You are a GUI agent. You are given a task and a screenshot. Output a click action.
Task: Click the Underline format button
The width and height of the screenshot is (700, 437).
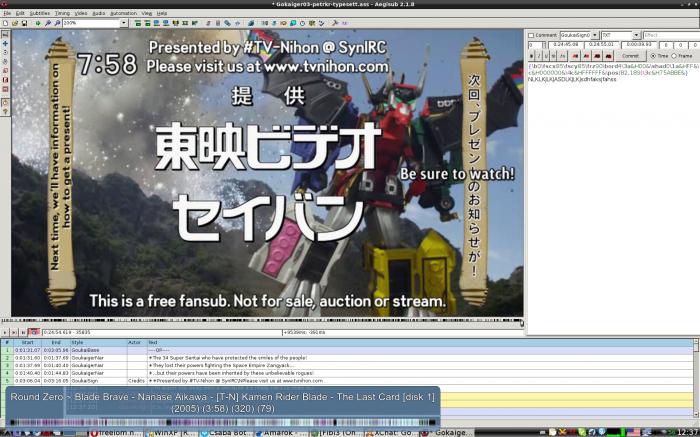pyautogui.click(x=546, y=56)
